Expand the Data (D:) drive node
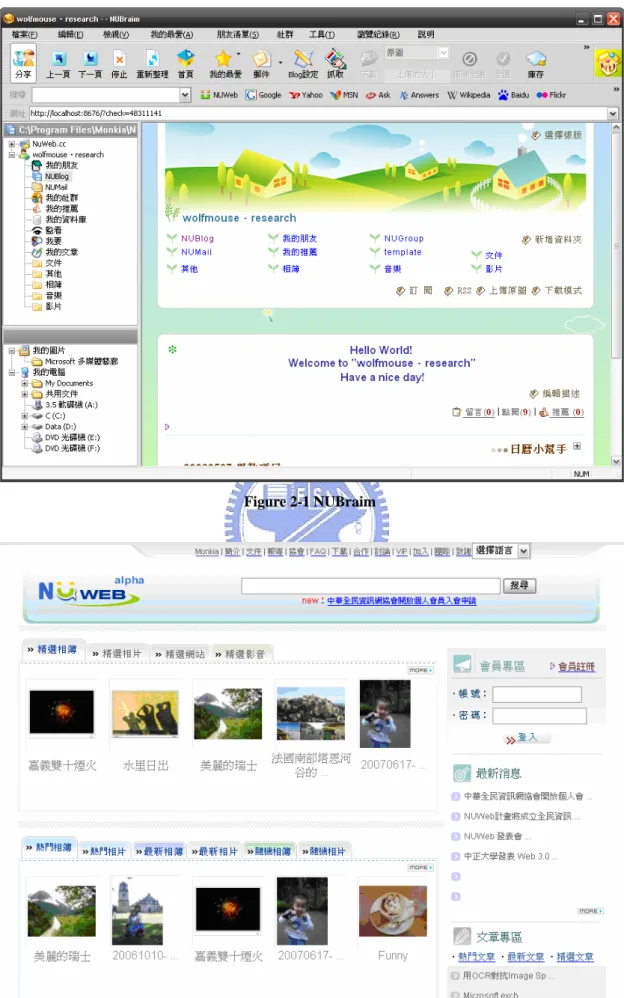 24,426
